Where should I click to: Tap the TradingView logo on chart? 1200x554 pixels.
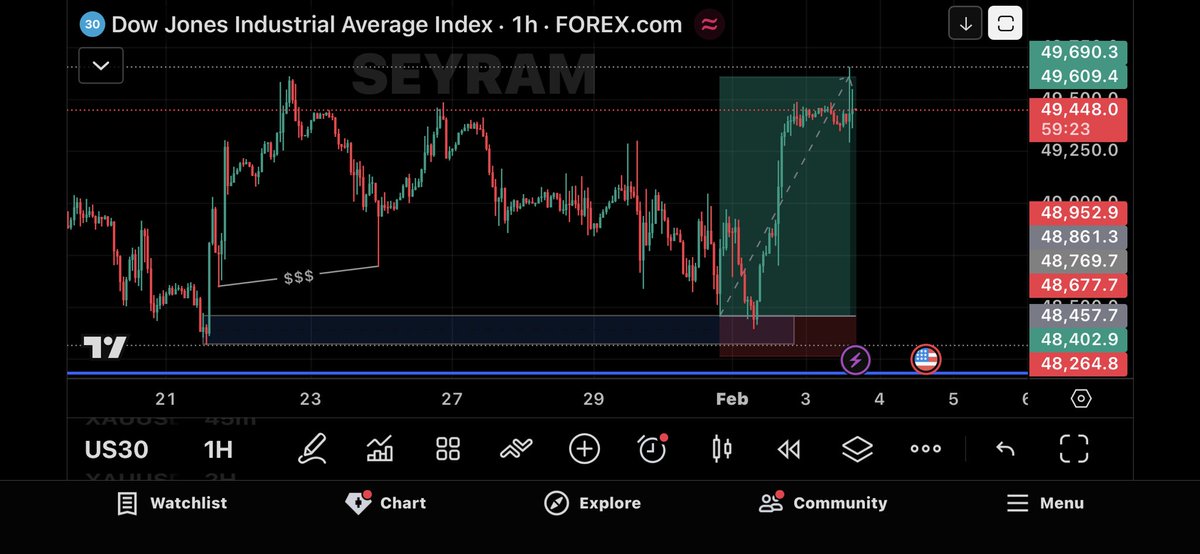click(x=104, y=347)
